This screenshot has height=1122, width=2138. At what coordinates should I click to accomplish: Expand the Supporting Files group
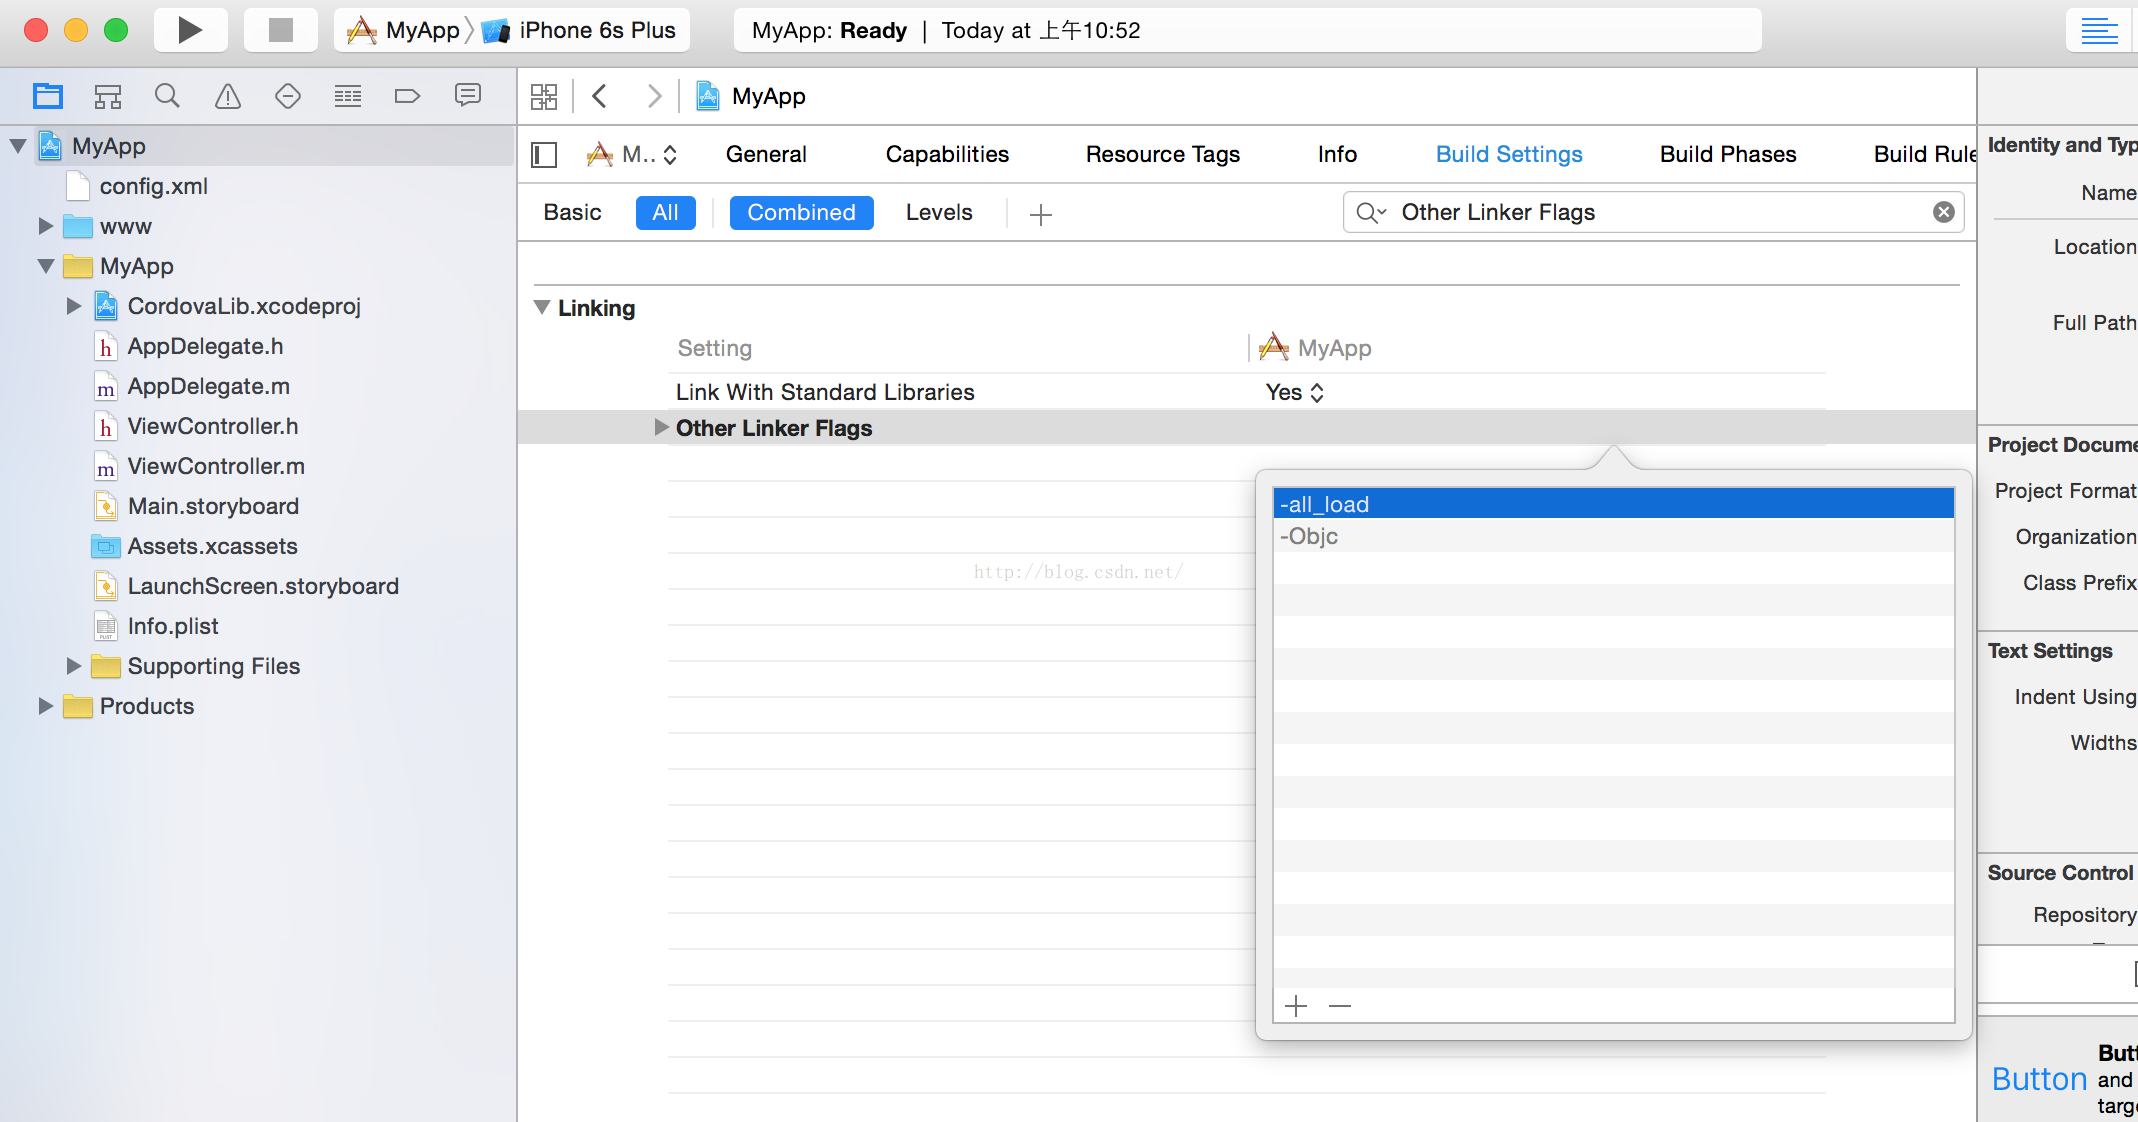[x=73, y=666]
